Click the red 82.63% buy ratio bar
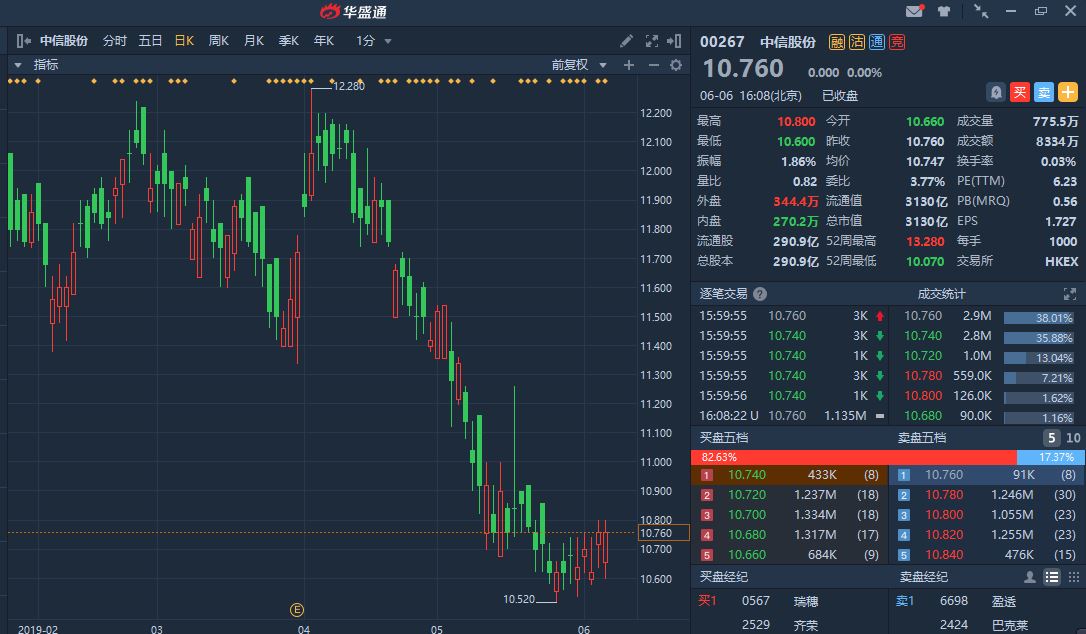Image resolution: width=1086 pixels, height=634 pixels. (x=853, y=457)
